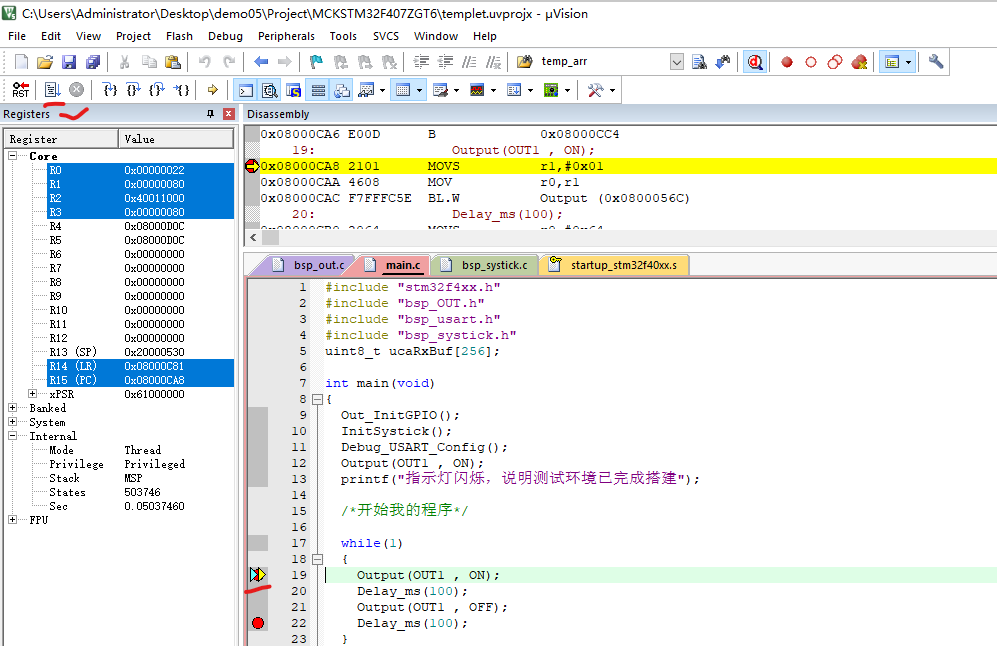Click the New file icon

click(x=21, y=62)
